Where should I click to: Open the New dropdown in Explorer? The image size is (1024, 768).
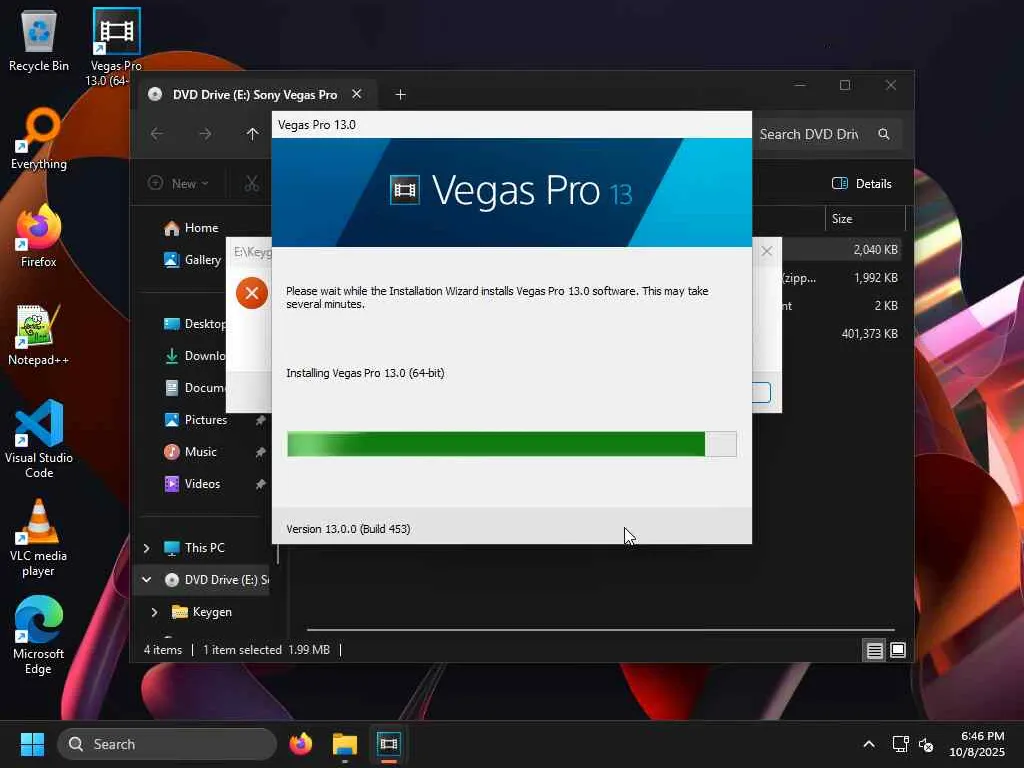178,184
